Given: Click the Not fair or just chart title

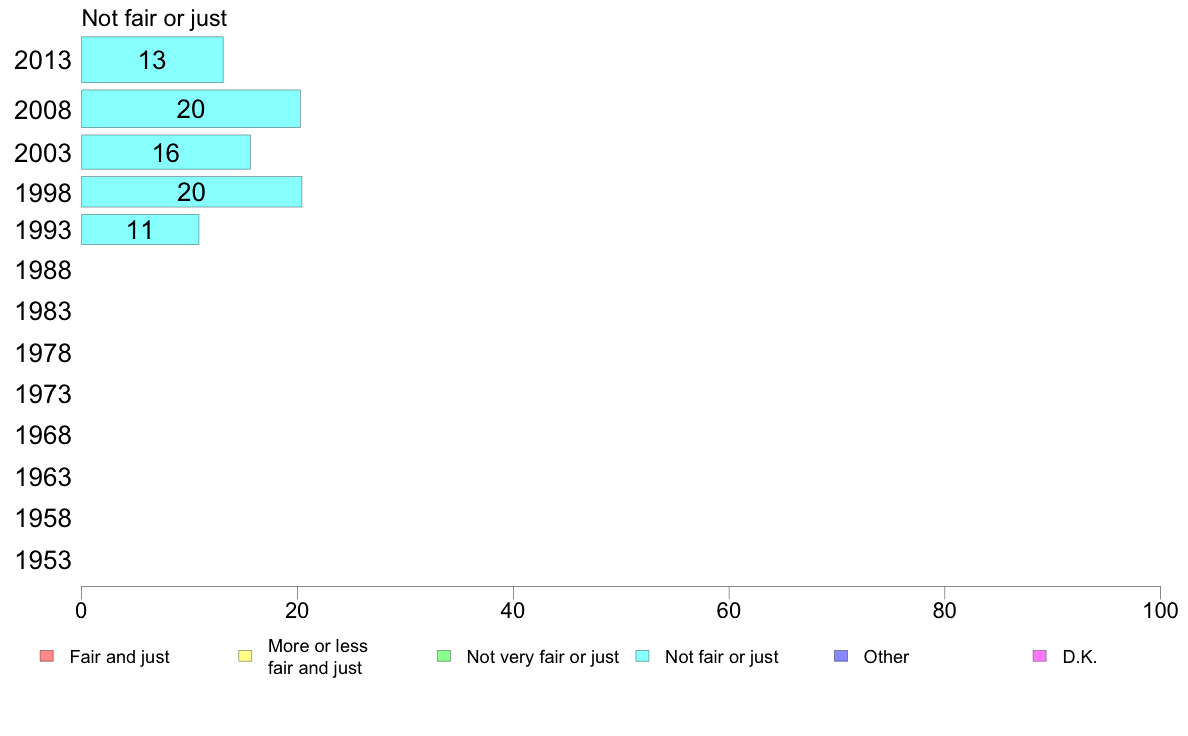Looking at the screenshot, I should tap(155, 18).
